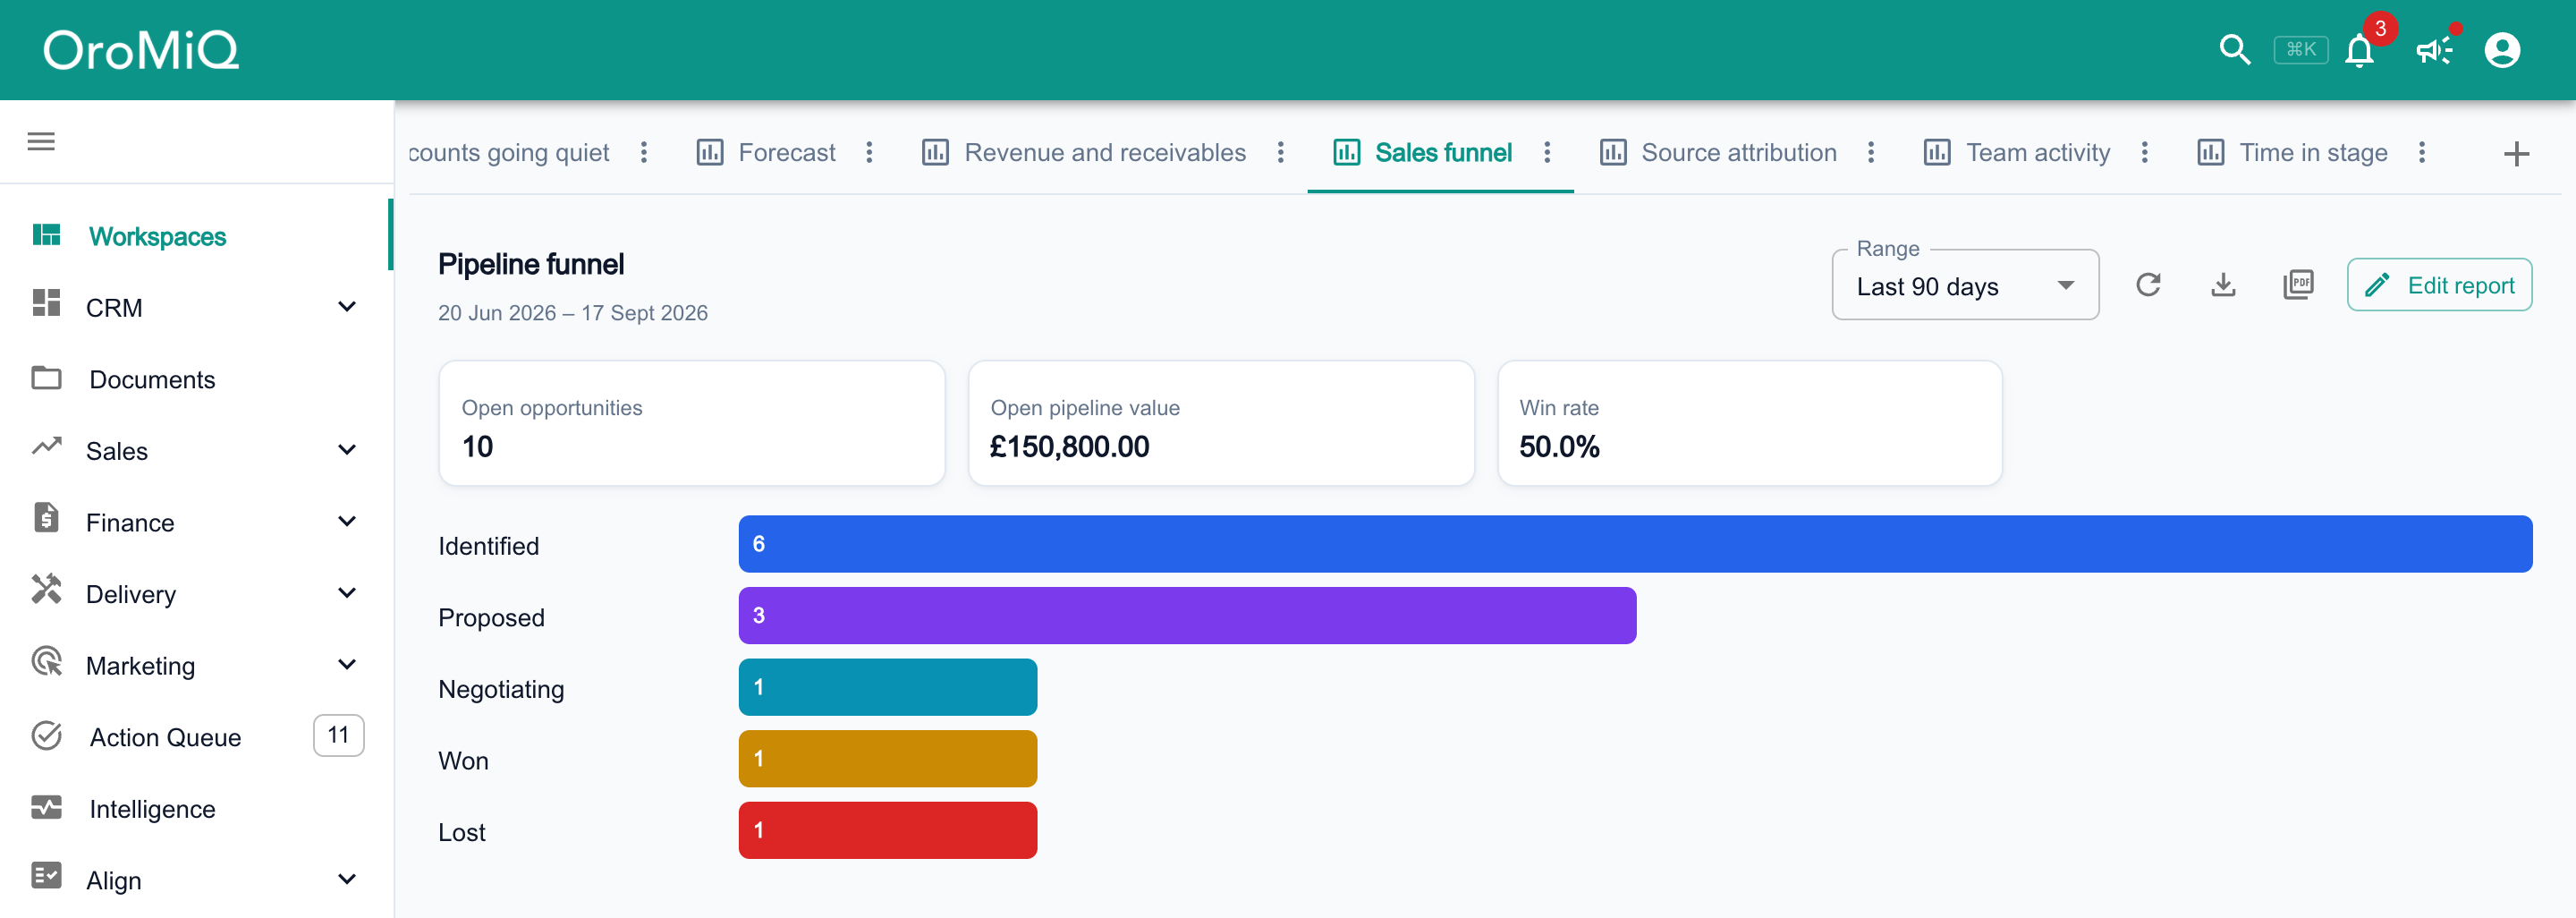Switch to Time in stage tab
Viewport: 2576px width, 918px height.
[x=2292, y=152]
